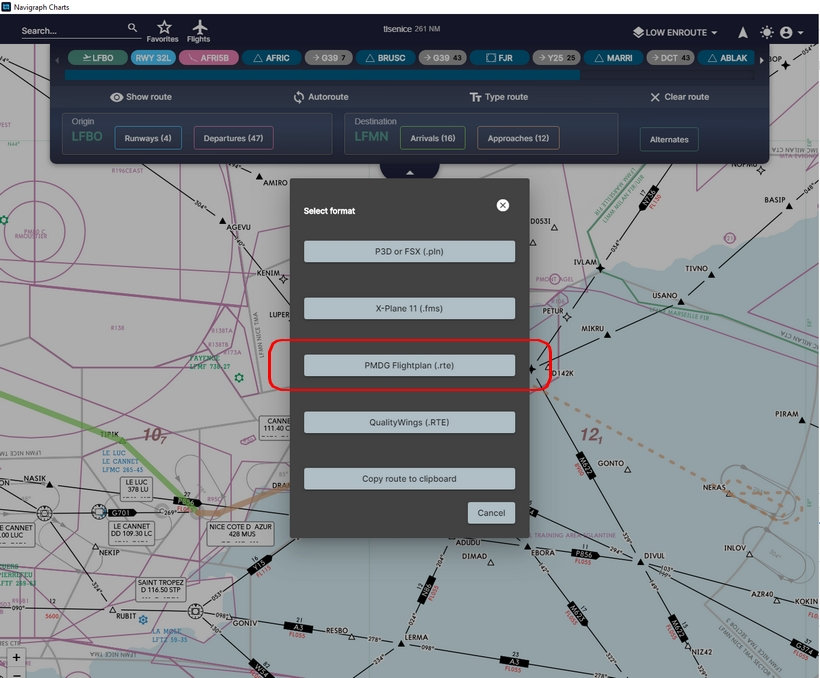Viewport: 820px width, 678px height.
Task: Toggle Show route eye option
Action: coord(141,97)
